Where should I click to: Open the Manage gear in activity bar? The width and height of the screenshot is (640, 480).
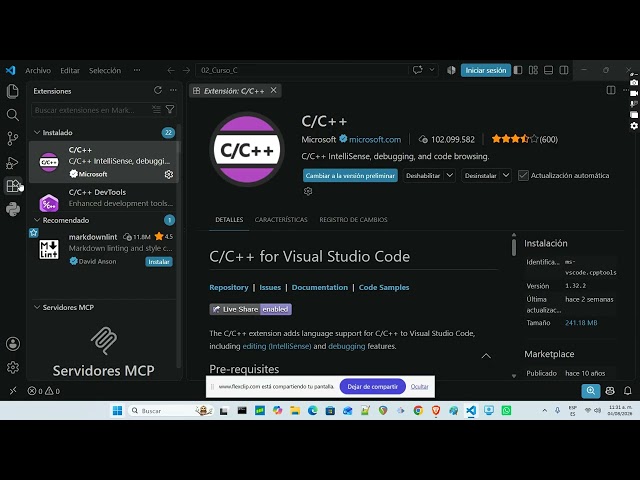13,367
